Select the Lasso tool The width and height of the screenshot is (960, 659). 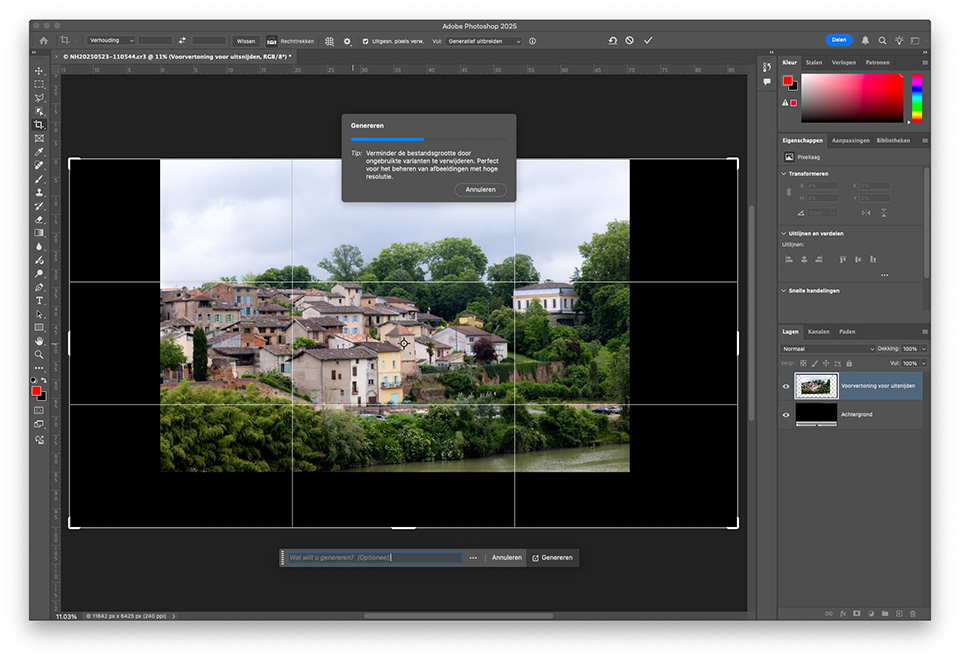pyautogui.click(x=39, y=98)
